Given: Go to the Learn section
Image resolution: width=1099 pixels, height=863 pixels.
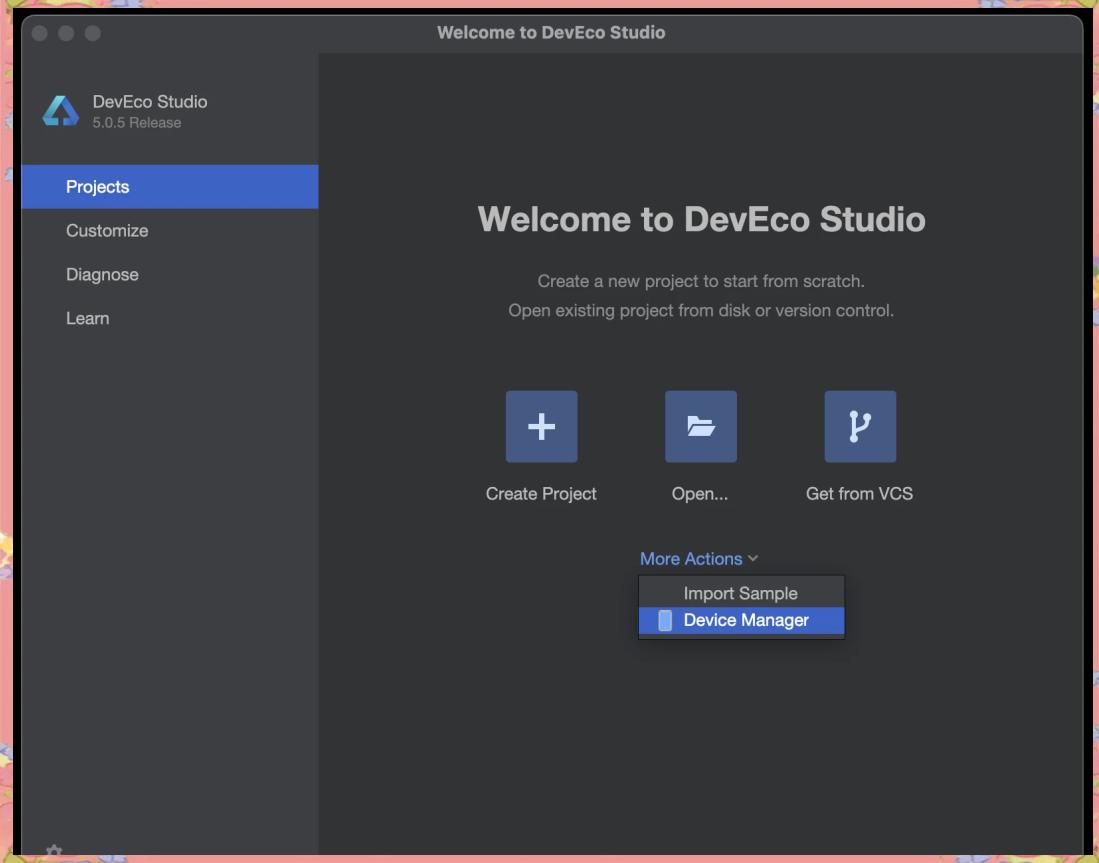Looking at the screenshot, I should tap(170, 318).
